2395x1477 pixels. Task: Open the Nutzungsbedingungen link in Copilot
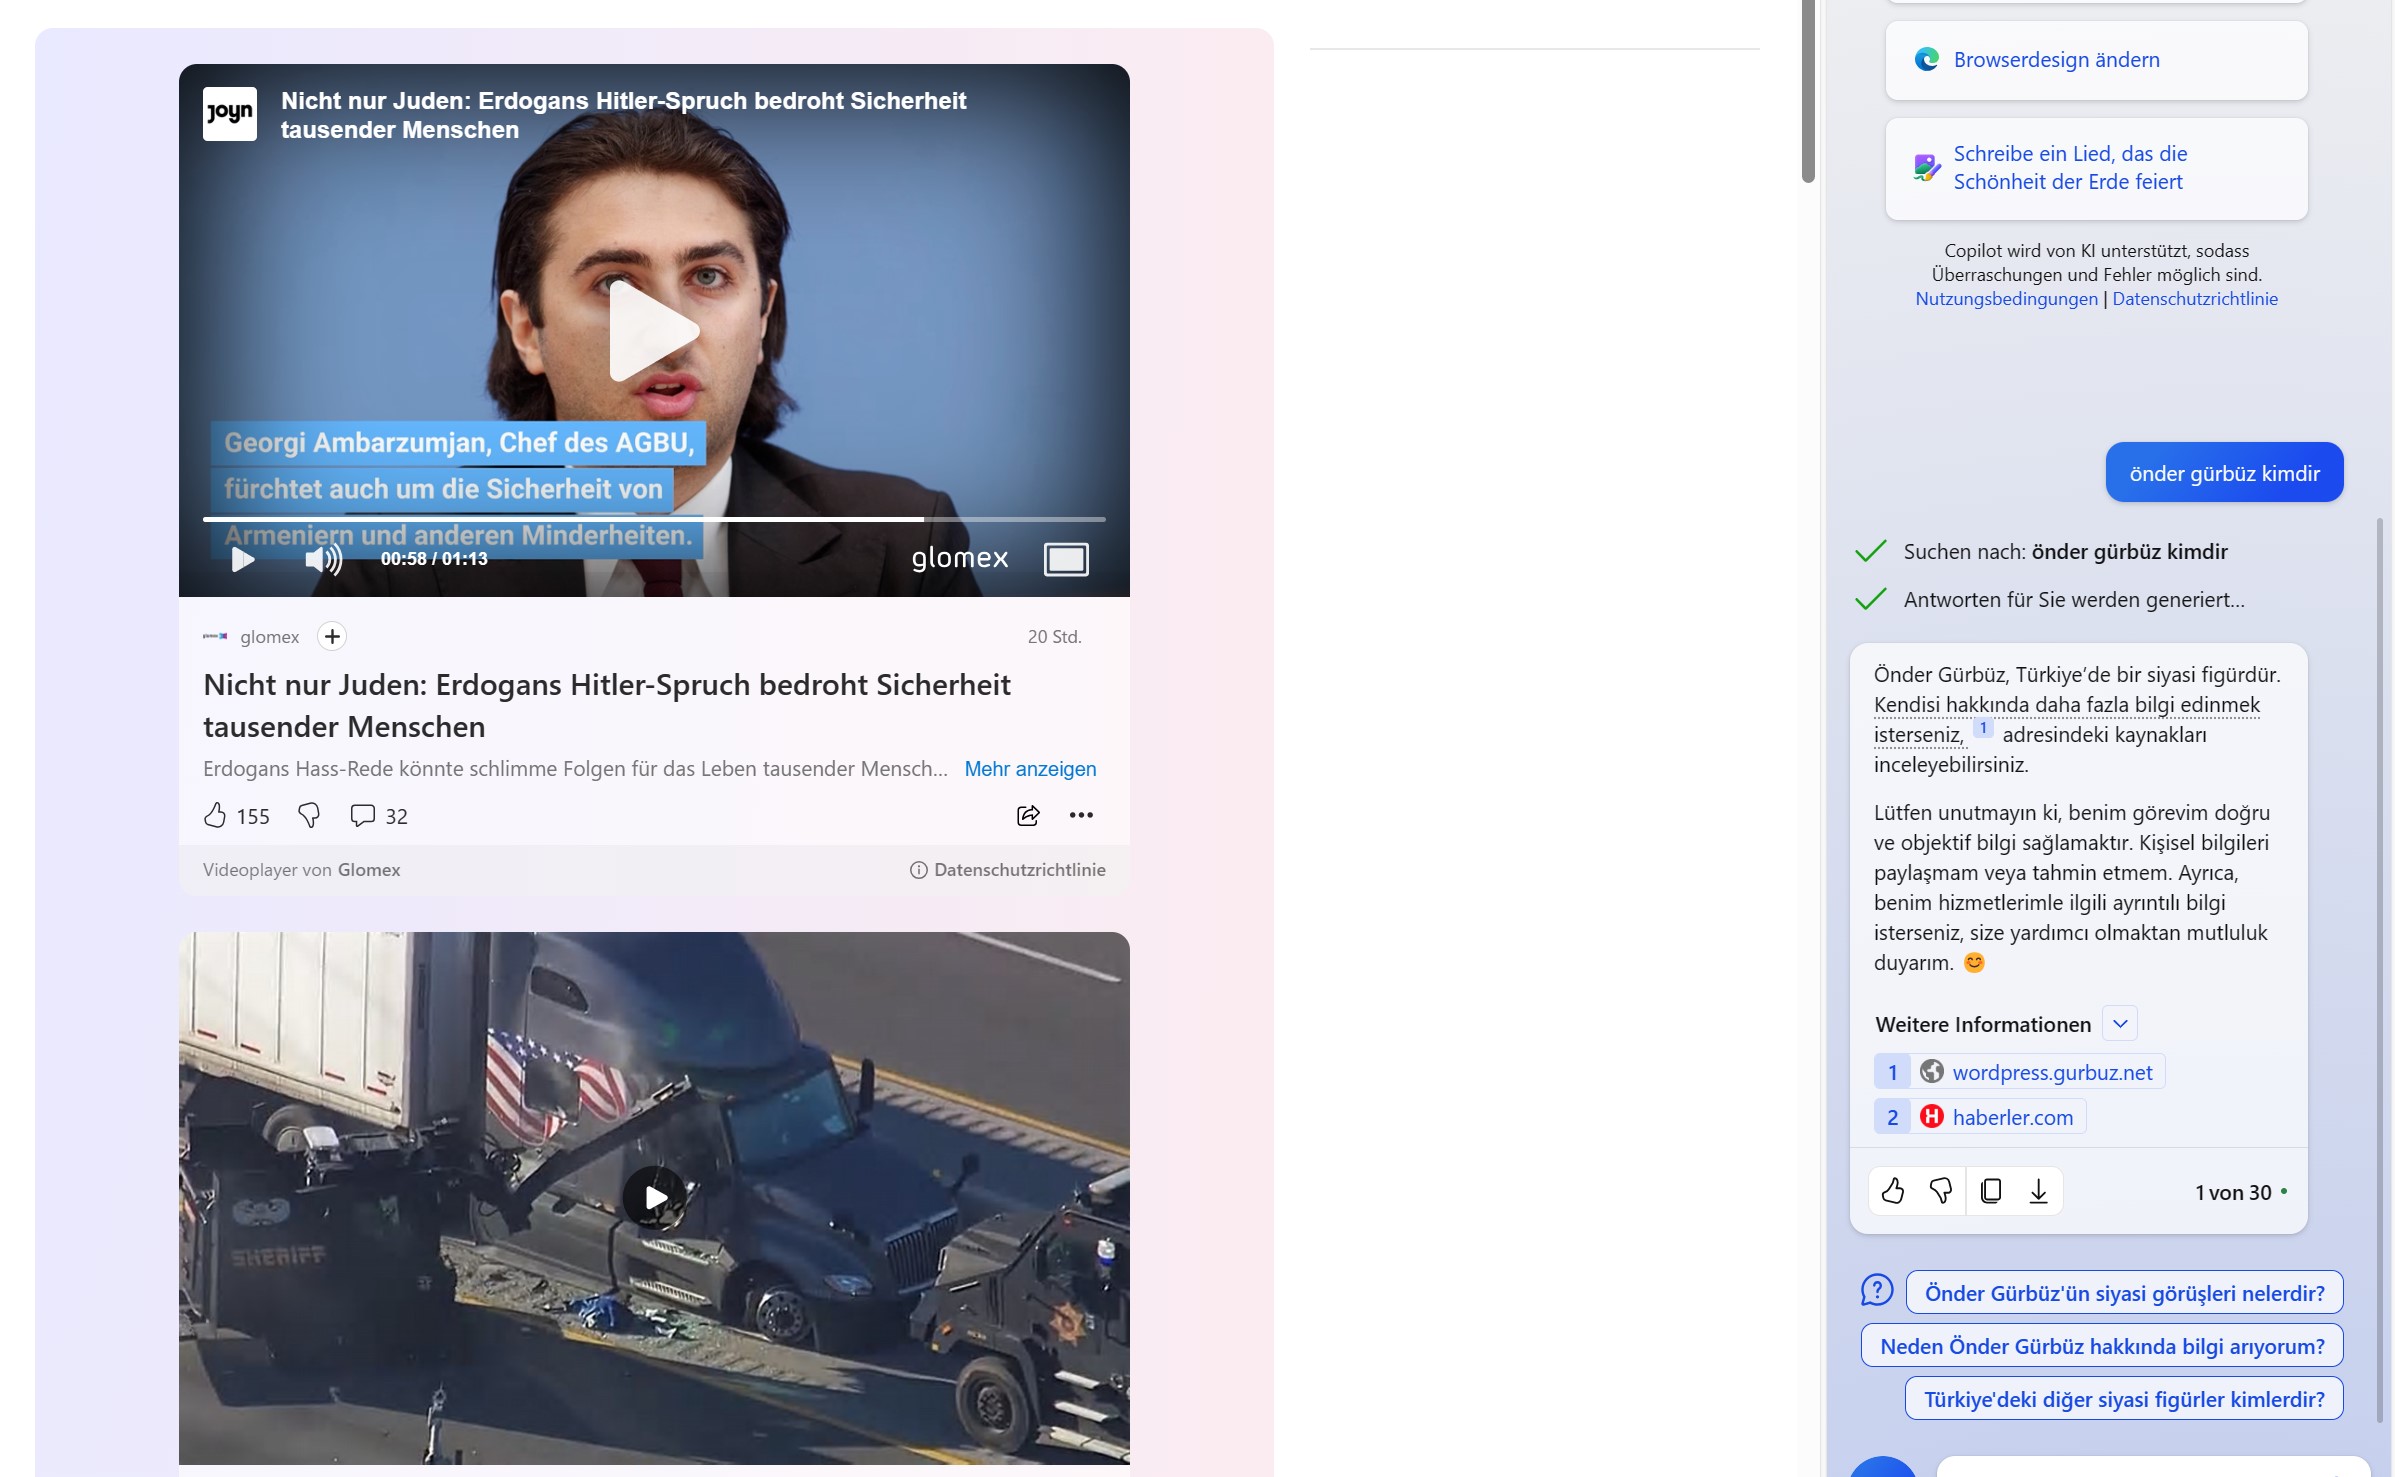2006,298
